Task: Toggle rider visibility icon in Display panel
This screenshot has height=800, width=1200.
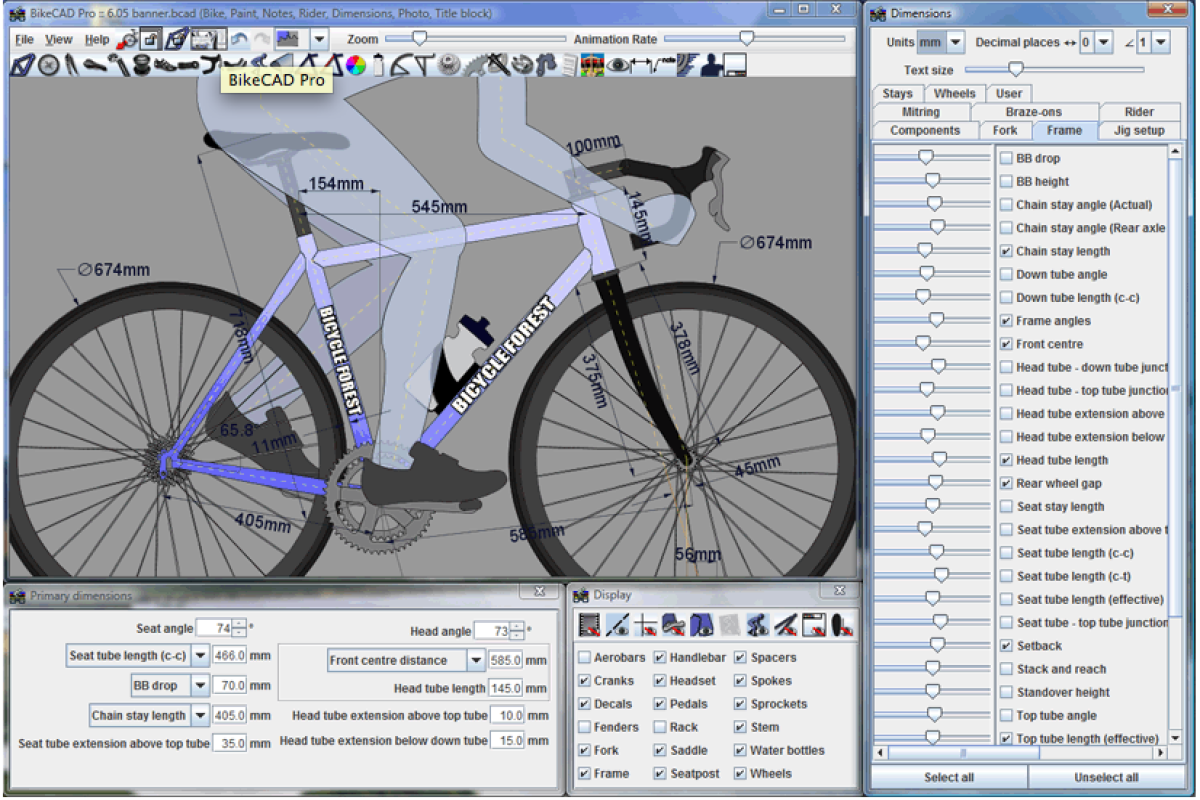Action: (758, 626)
